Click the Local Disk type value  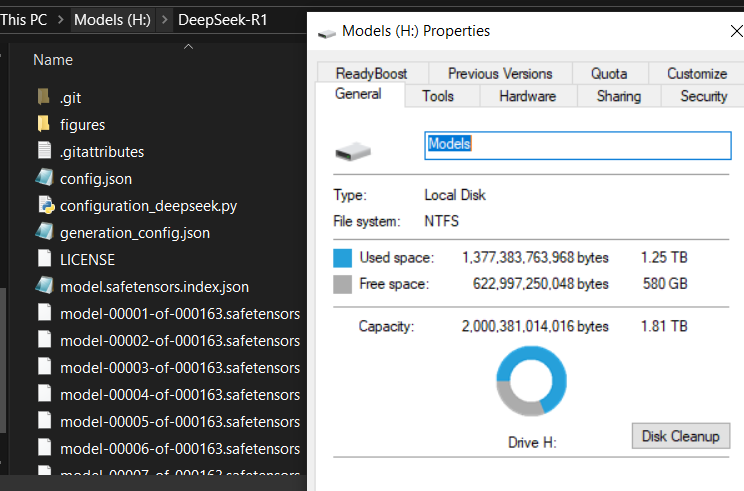coord(455,195)
